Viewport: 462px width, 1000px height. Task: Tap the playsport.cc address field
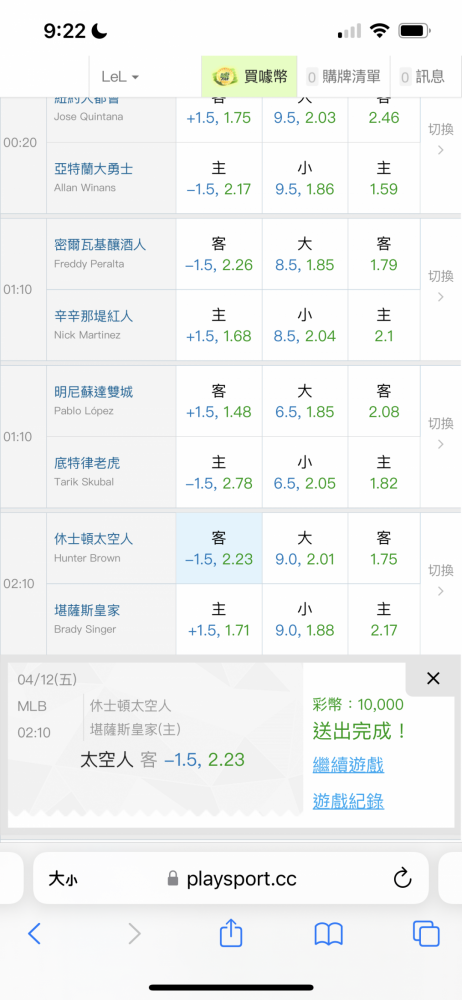pos(231,879)
